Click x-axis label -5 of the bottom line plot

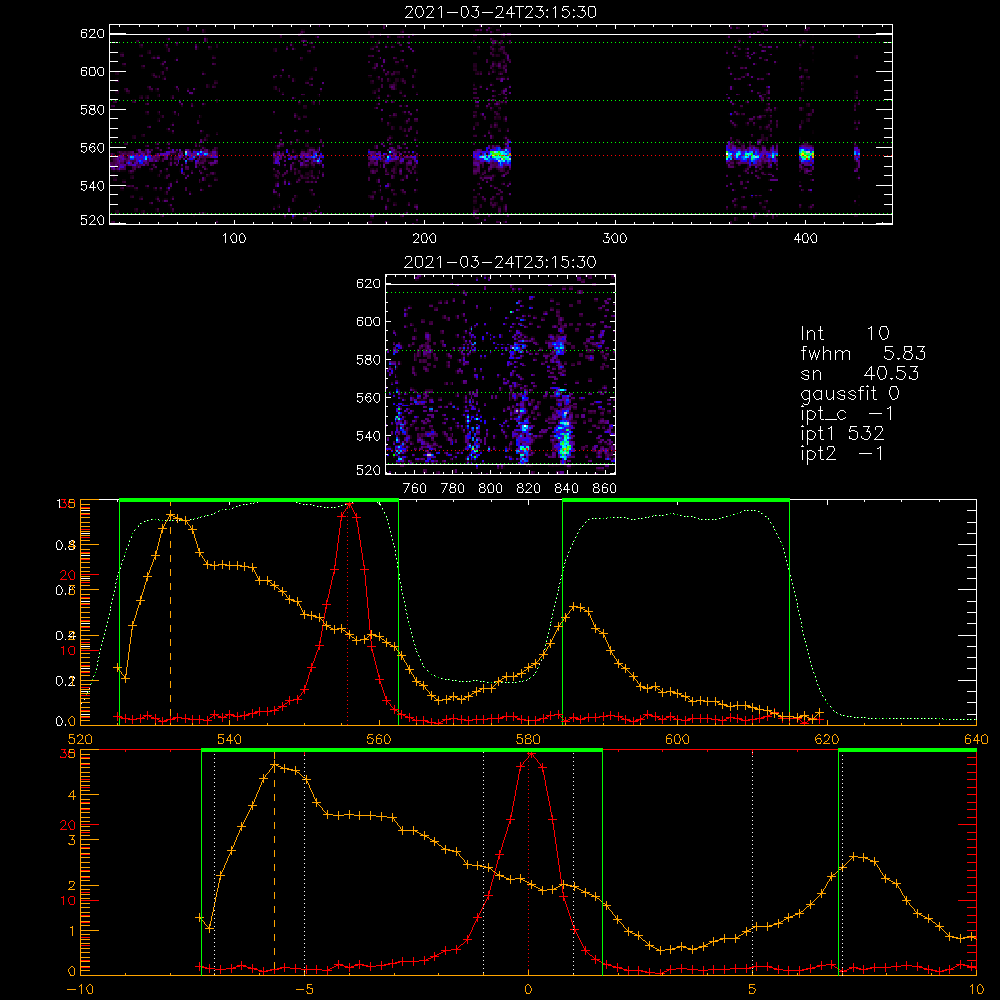click(x=305, y=990)
